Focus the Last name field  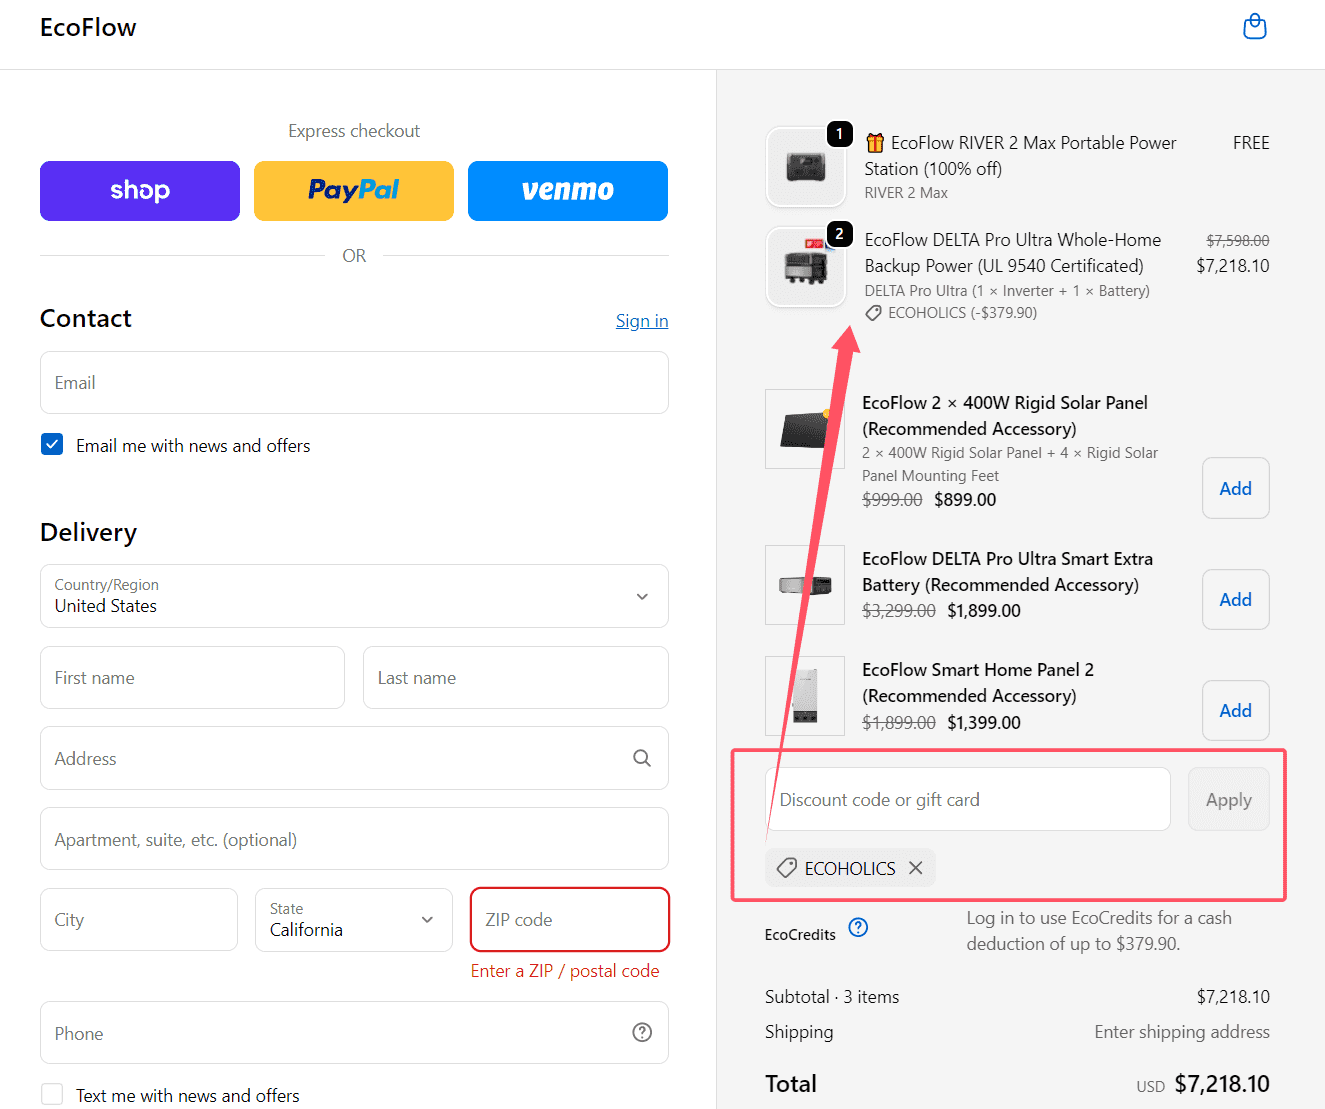pyautogui.click(x=516, y=677)
